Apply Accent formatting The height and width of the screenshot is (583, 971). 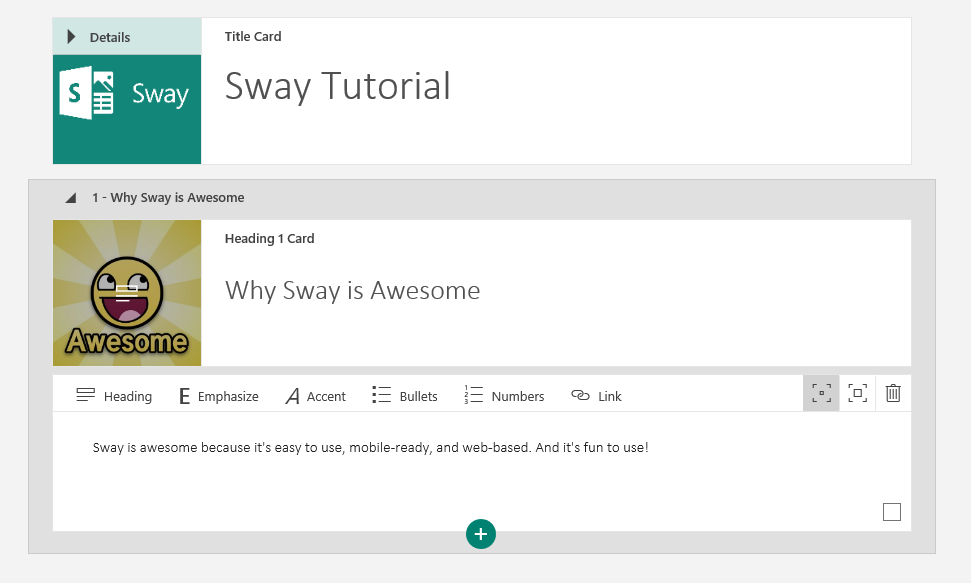[315, 396]
